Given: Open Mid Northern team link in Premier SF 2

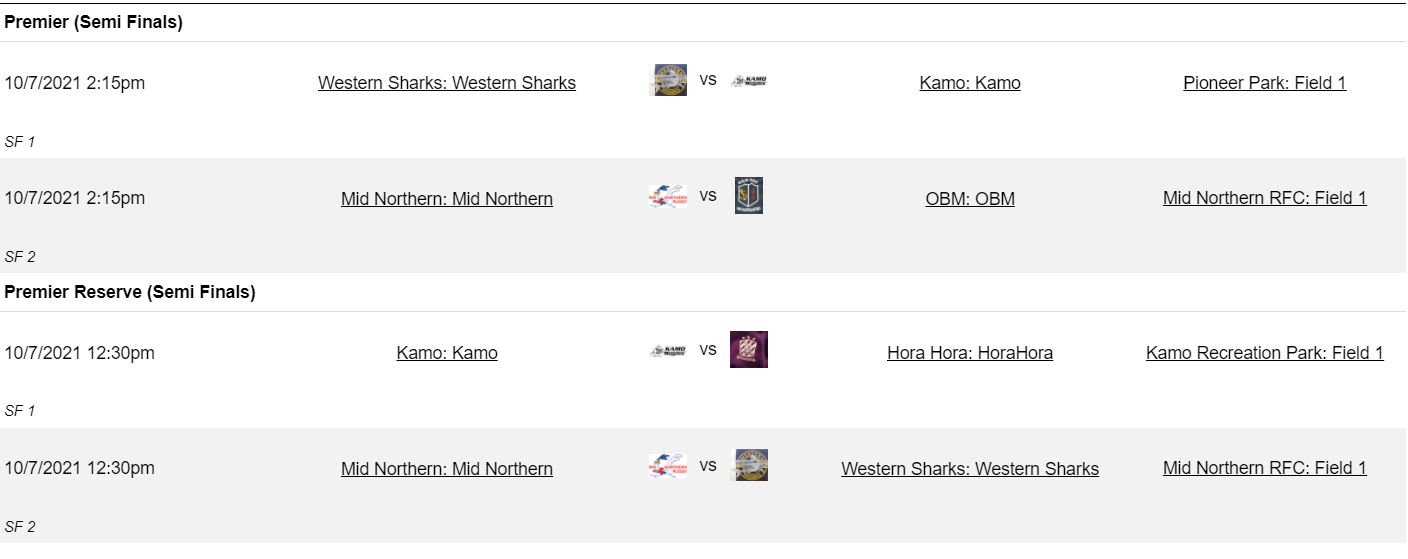Looking at the screenshot, I should (x=447, y=199).
